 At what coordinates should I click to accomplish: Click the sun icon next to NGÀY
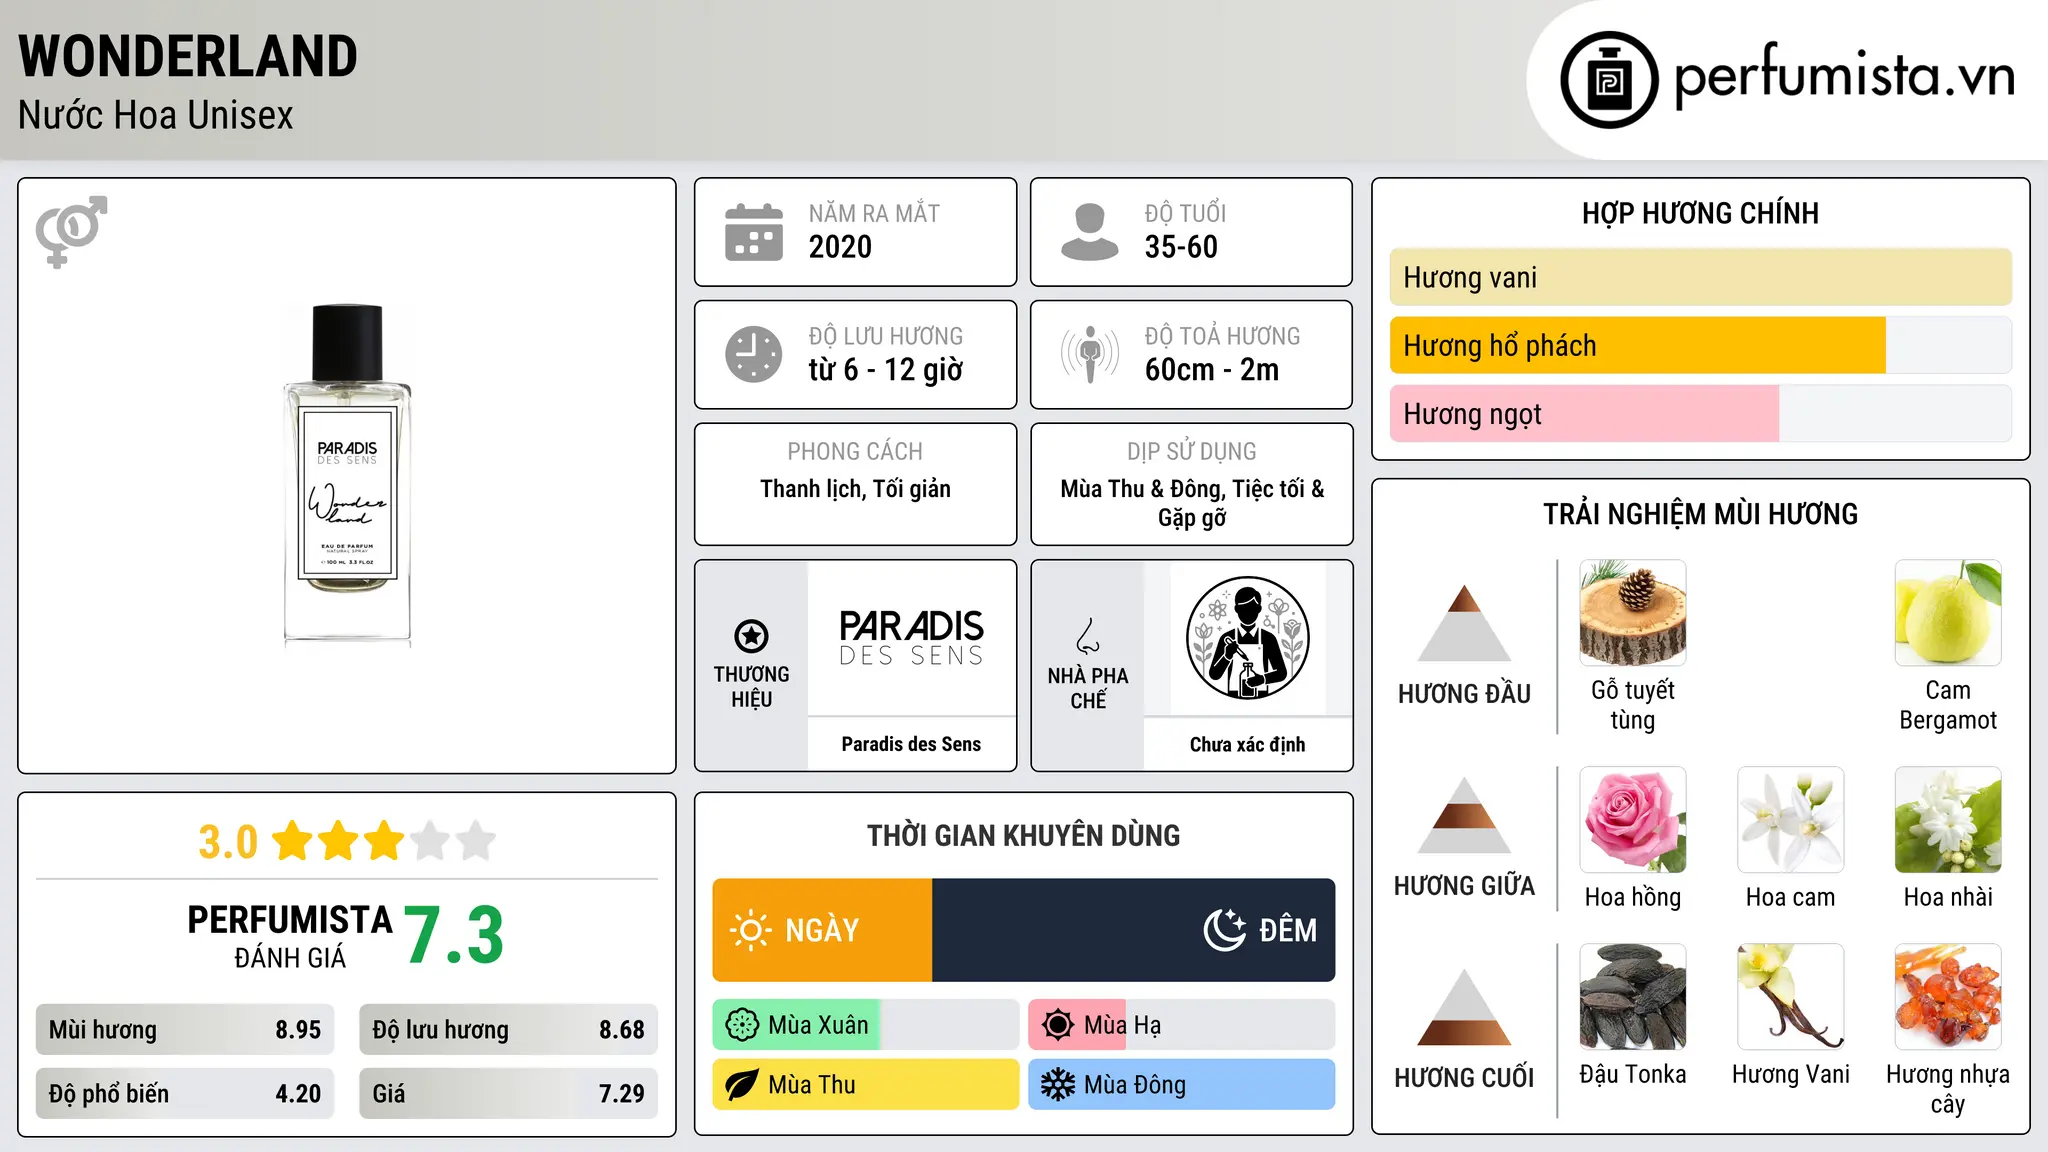click(751, 930)
